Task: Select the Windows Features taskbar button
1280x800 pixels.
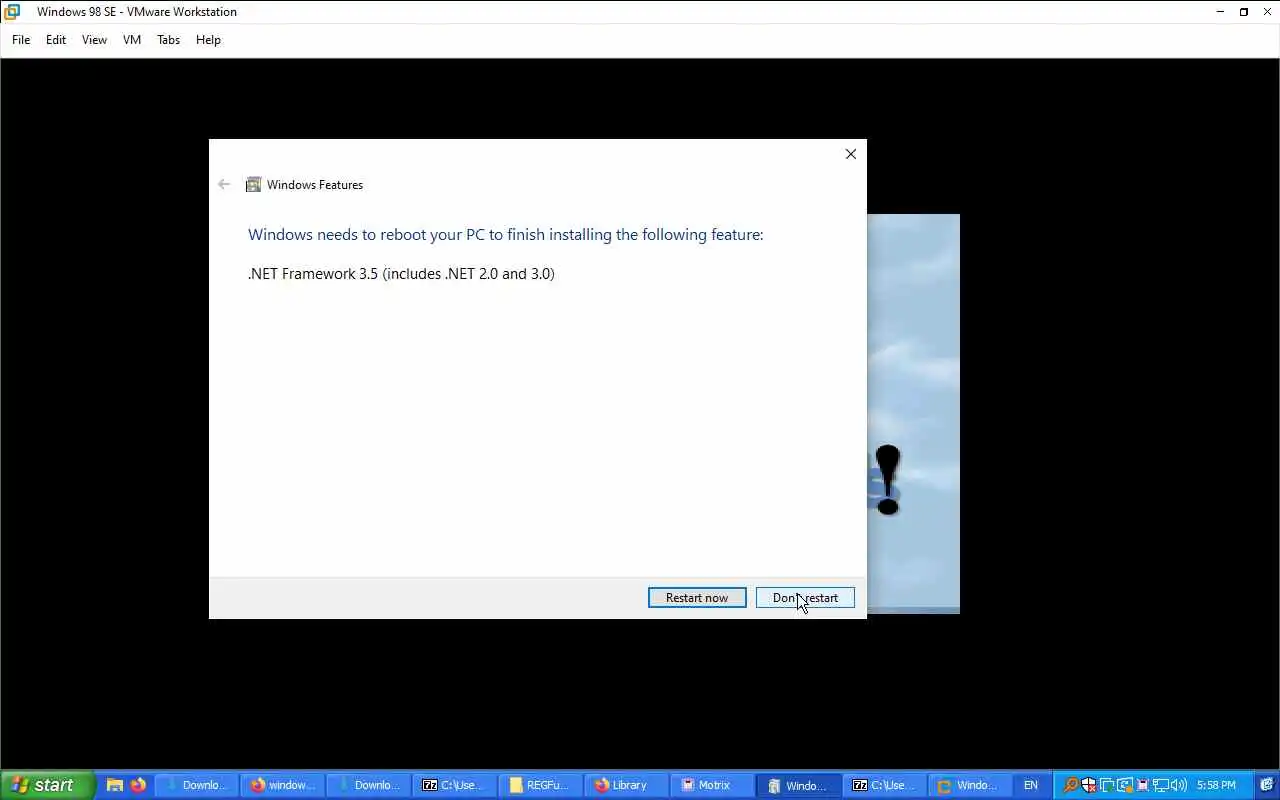Action: pyautogui.click(x=798, y=785)
